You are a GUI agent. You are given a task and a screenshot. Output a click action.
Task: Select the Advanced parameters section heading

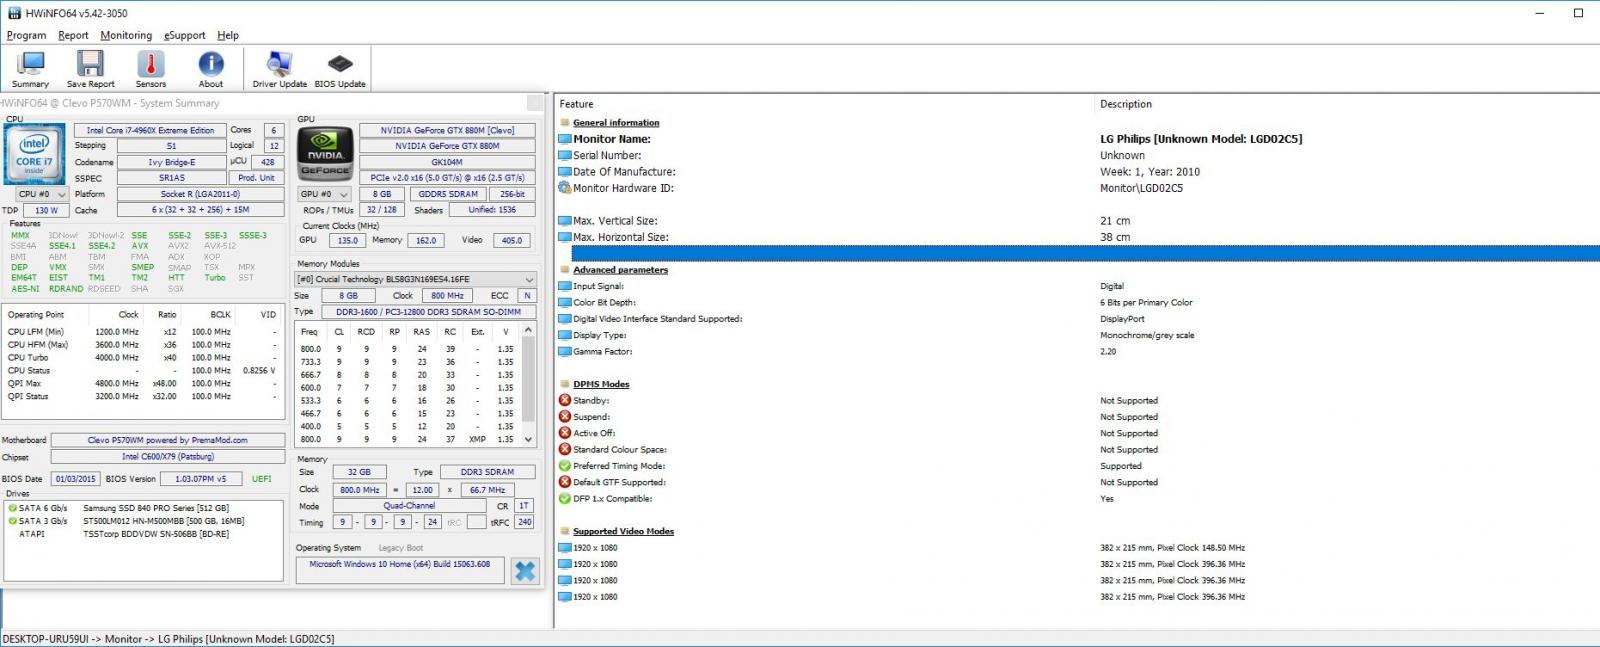[x=620, y=270]
